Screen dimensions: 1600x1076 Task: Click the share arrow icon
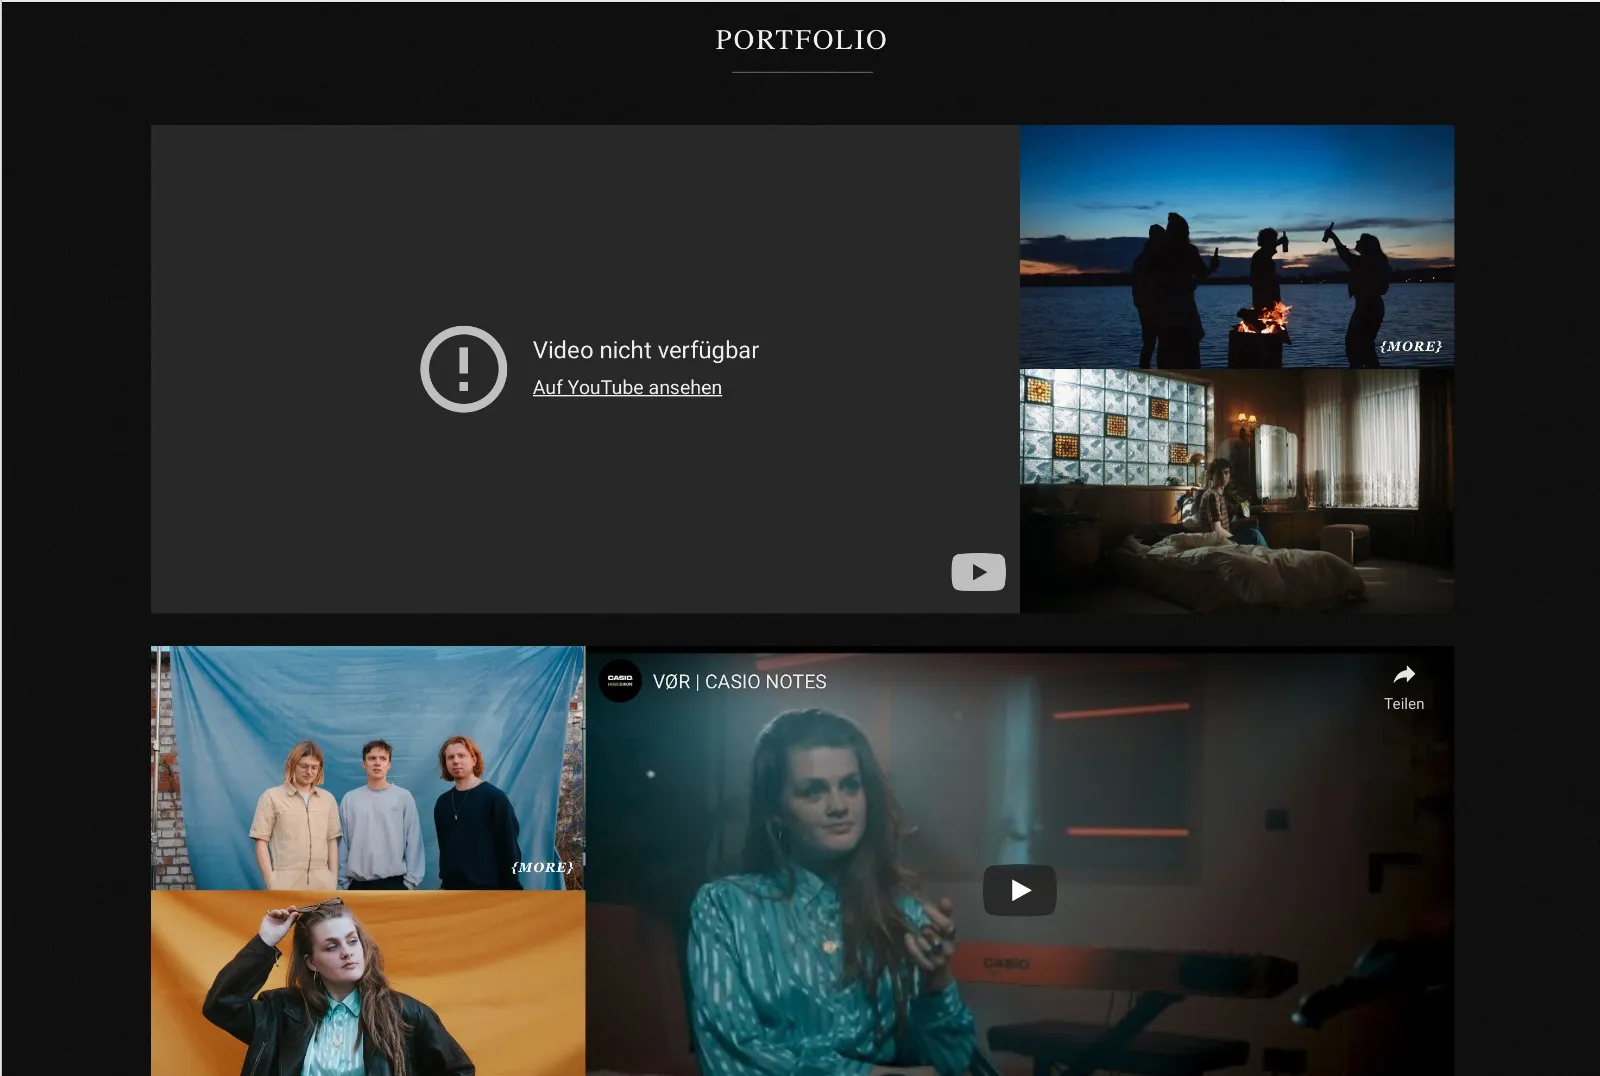pyautogui.click(x=1404, y=674)
